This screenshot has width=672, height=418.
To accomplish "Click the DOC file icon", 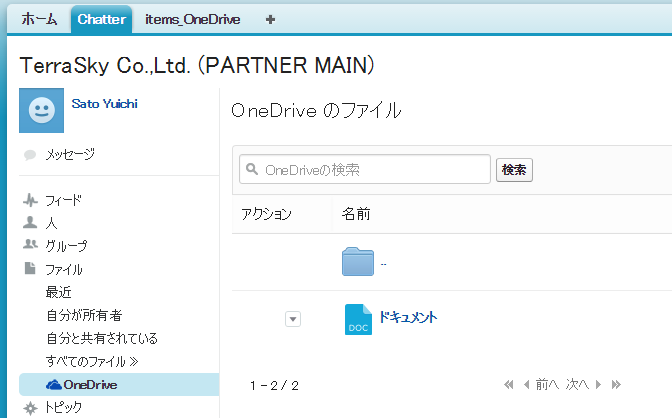I will 358,319.
